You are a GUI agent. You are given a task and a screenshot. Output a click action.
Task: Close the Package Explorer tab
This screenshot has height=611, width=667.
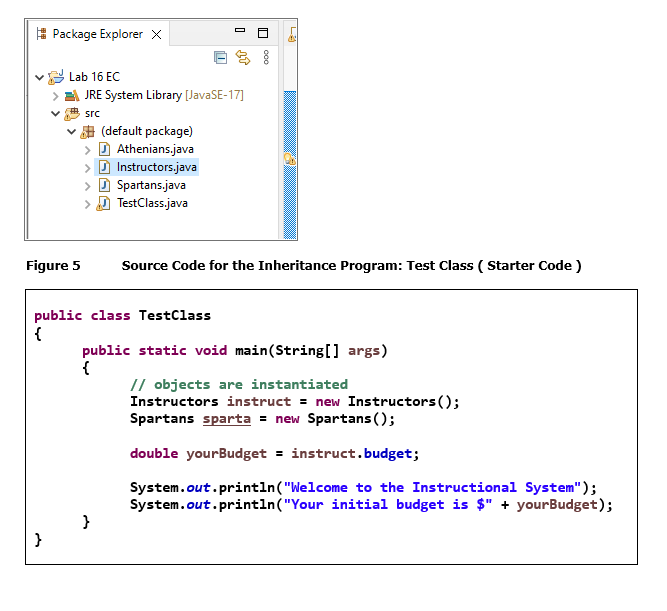[157, 34]
